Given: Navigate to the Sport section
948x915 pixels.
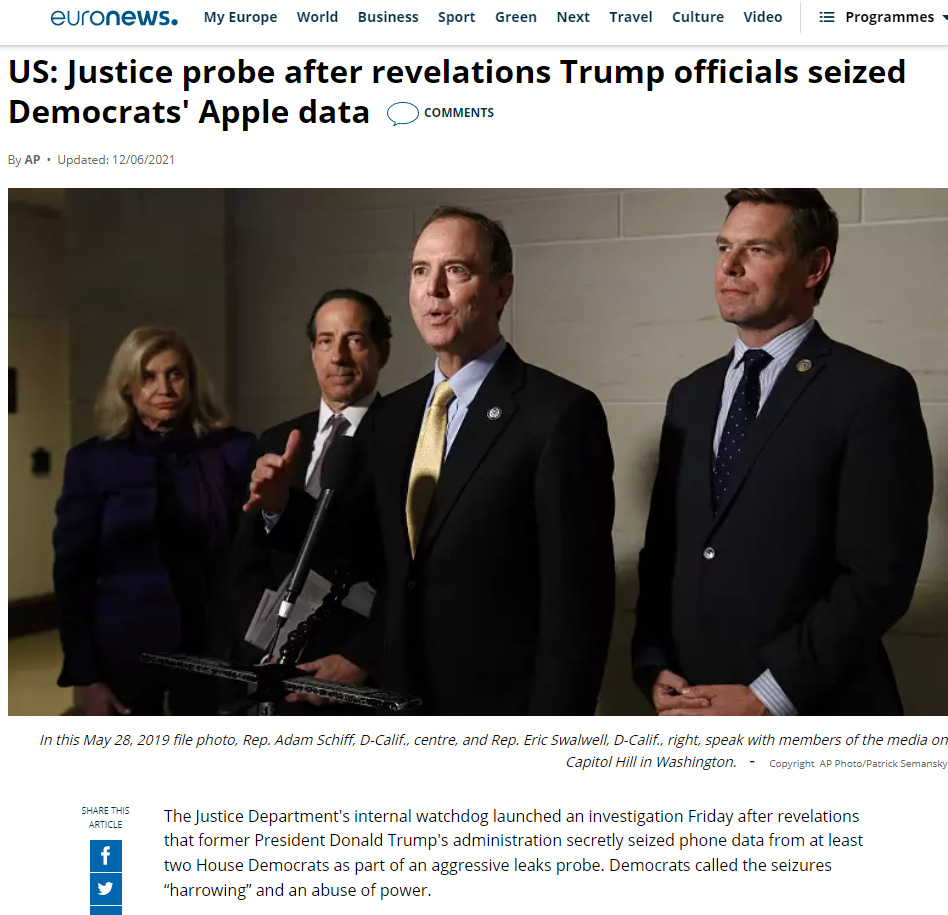Looking at the screenshot, I should [x=456, y=17].
